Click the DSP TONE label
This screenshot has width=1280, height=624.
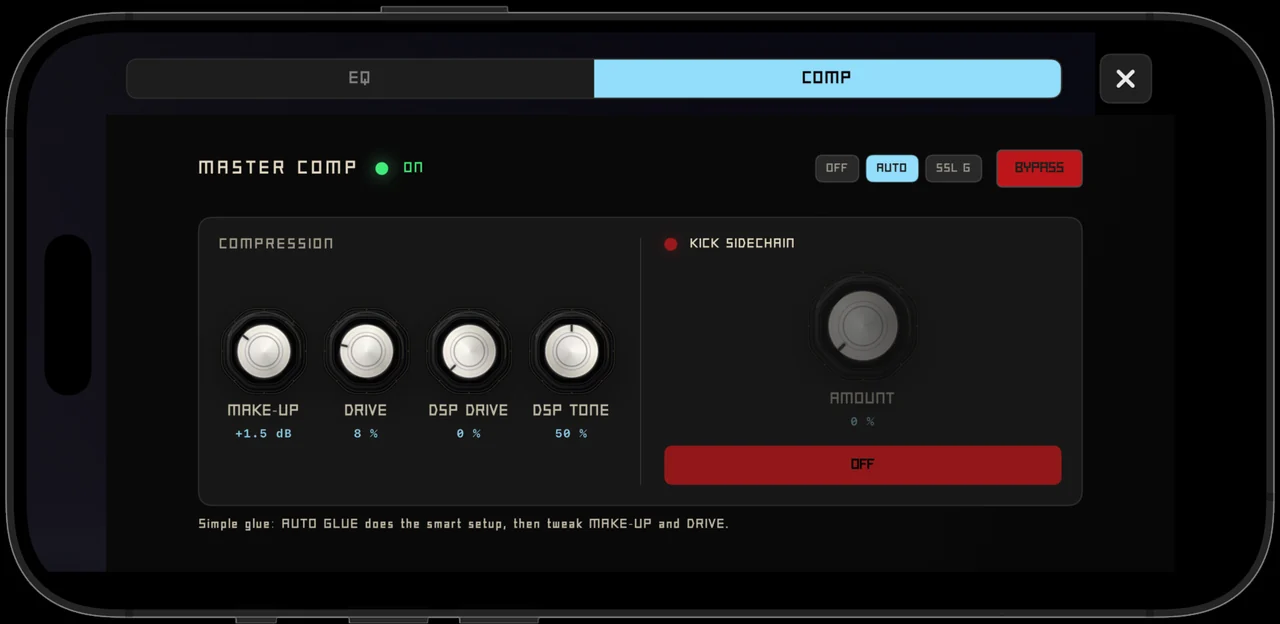[571, 410]
